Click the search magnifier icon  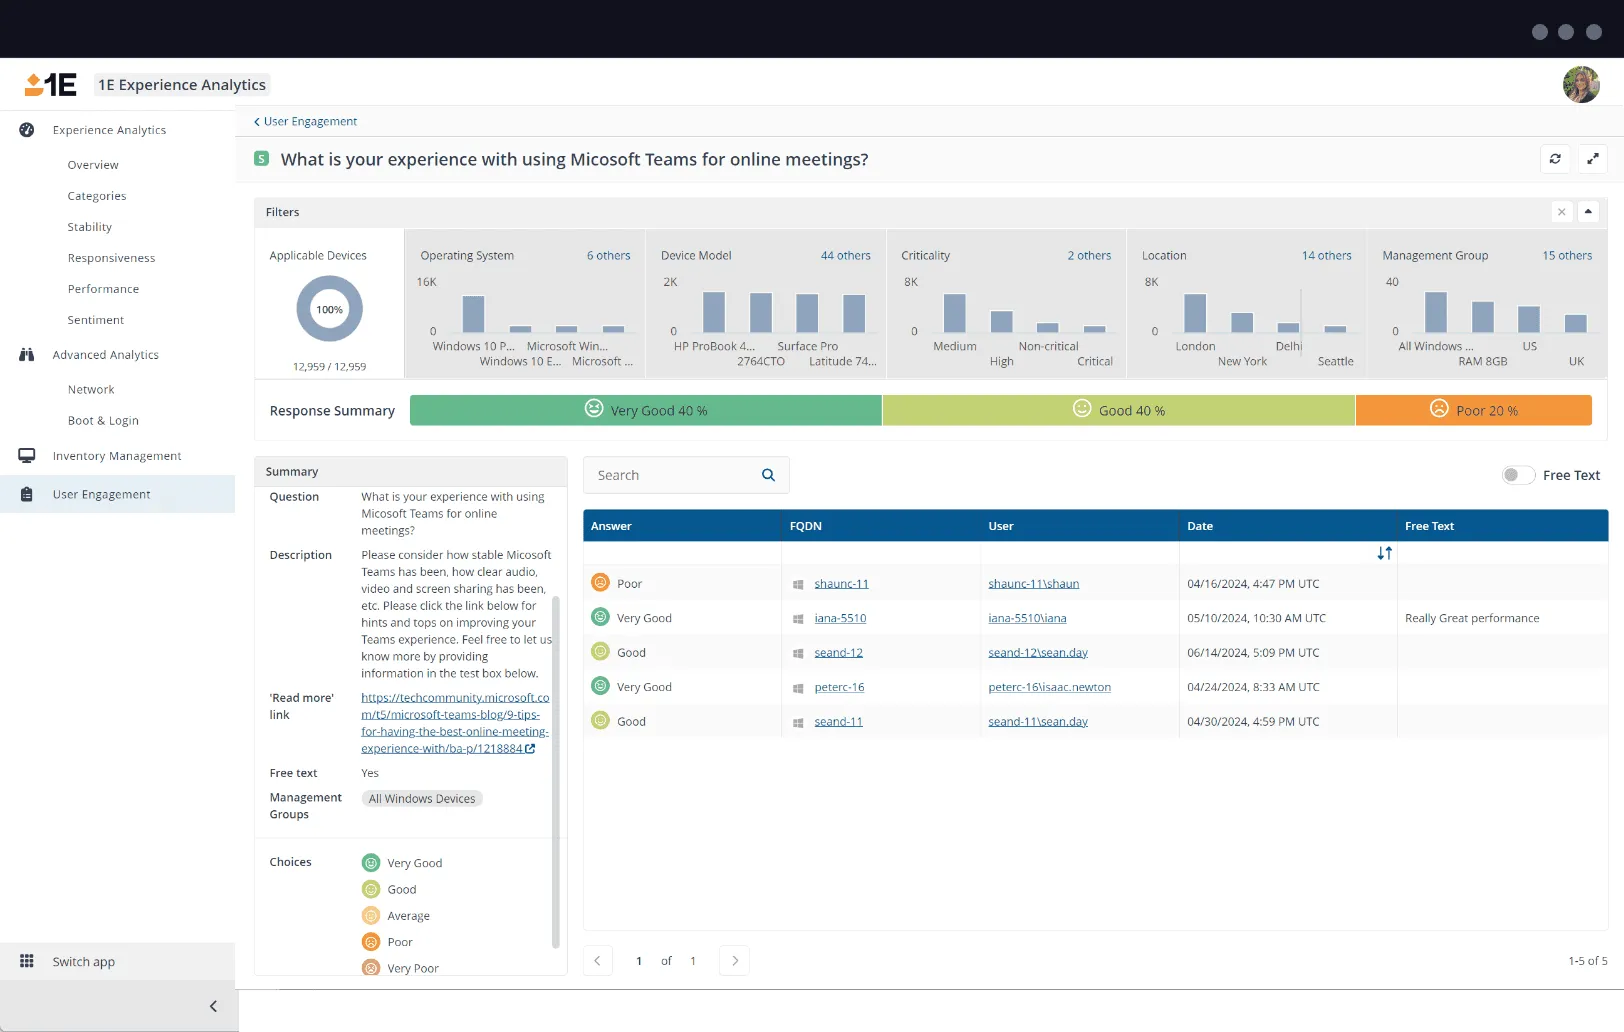point(768,475)
